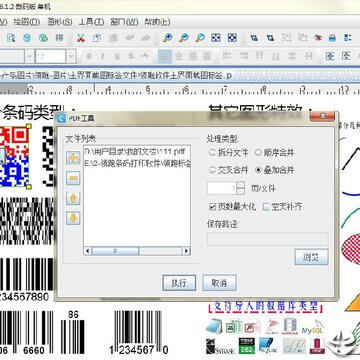Screen dimensions: 360x360
Task: Uncheck the 页数最大化 checkbox
Action: (x=212, y=207)
